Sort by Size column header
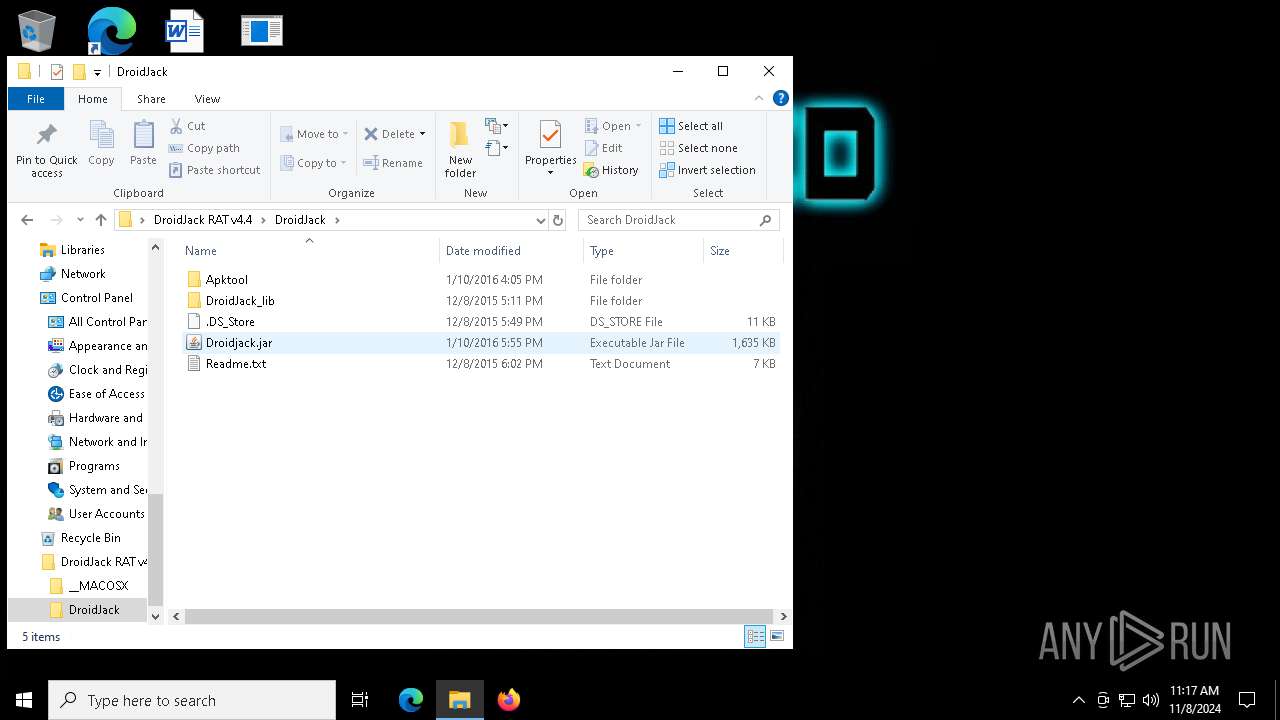 click(743, 251)
